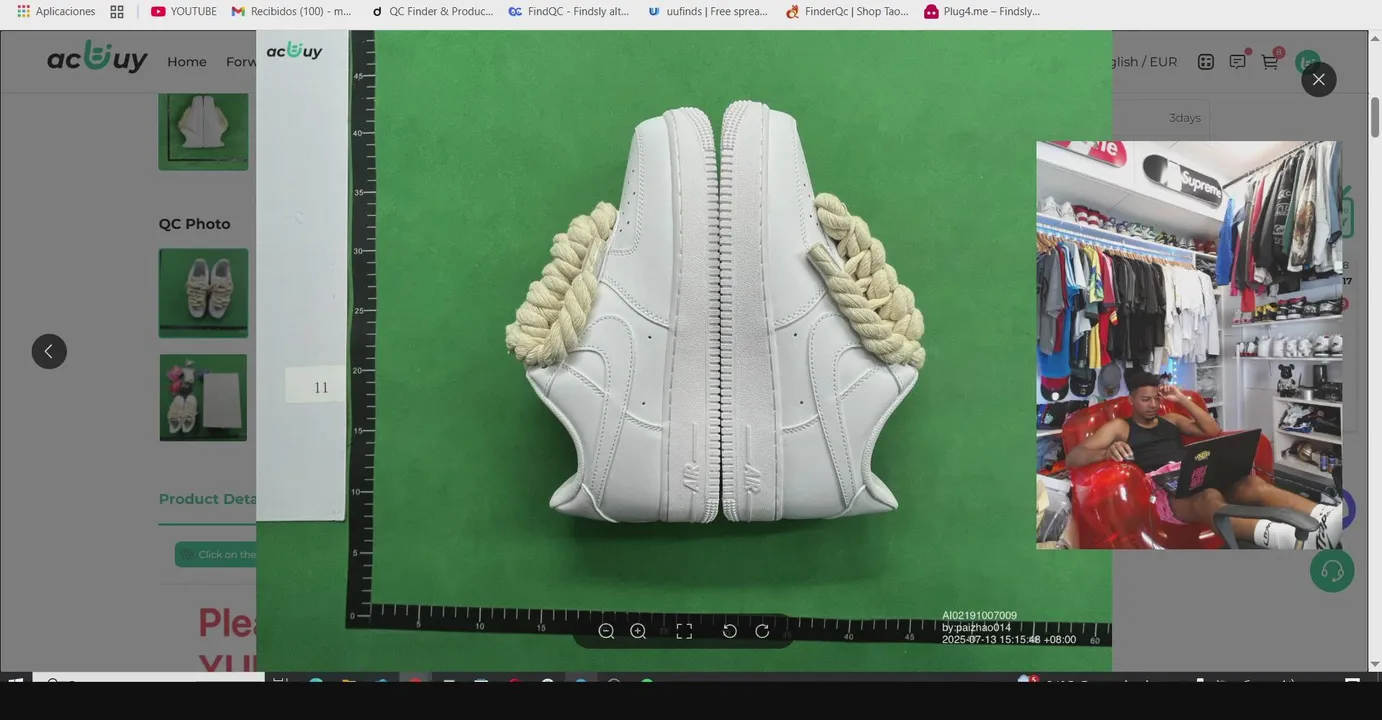Go to the previous QC photo
Image resolution: width=1382 pixels, height=720 pixels.
point(49,351)
